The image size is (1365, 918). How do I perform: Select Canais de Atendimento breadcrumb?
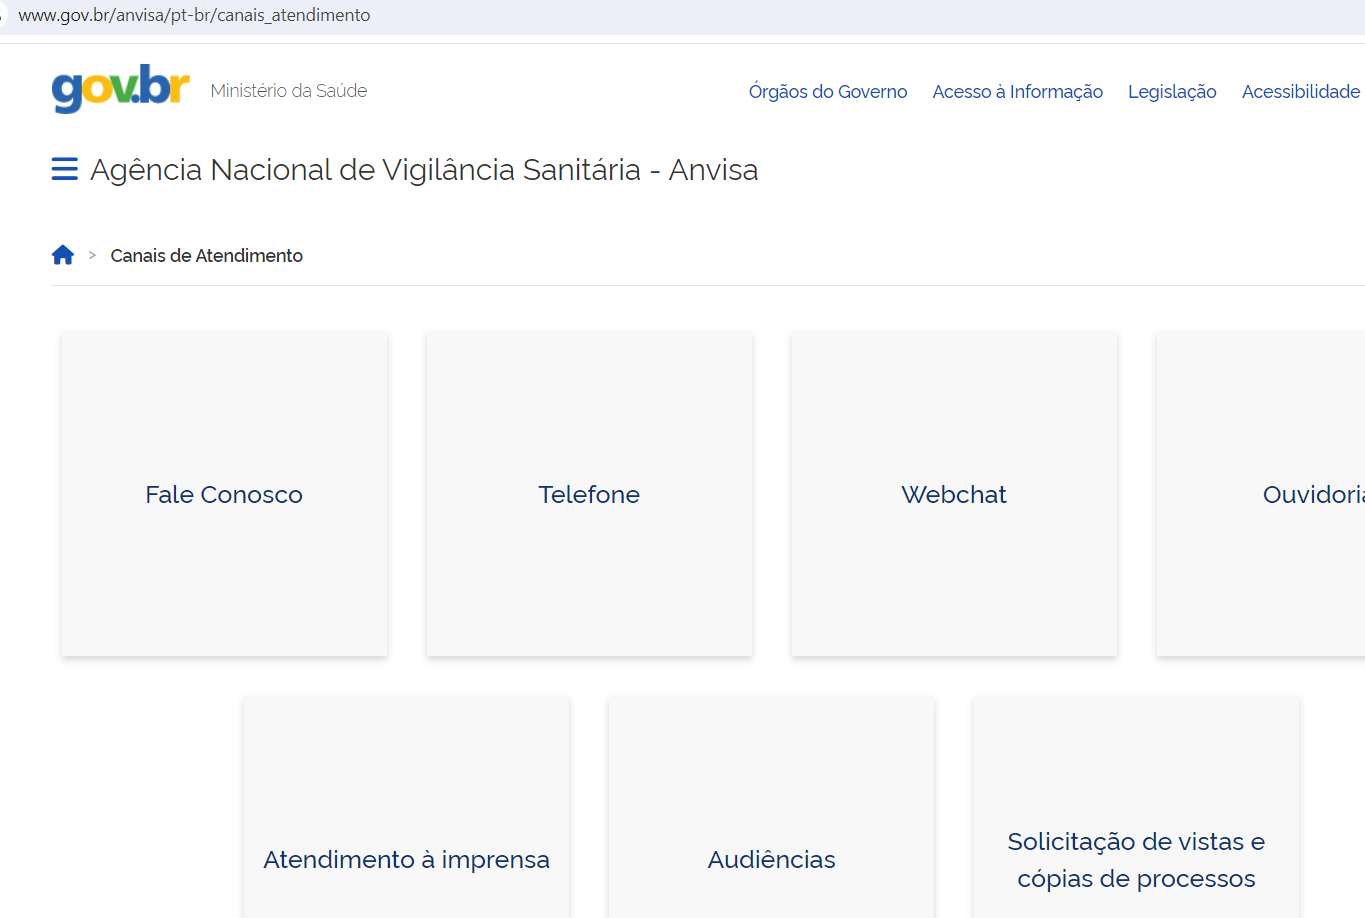[x=206, y=256]
